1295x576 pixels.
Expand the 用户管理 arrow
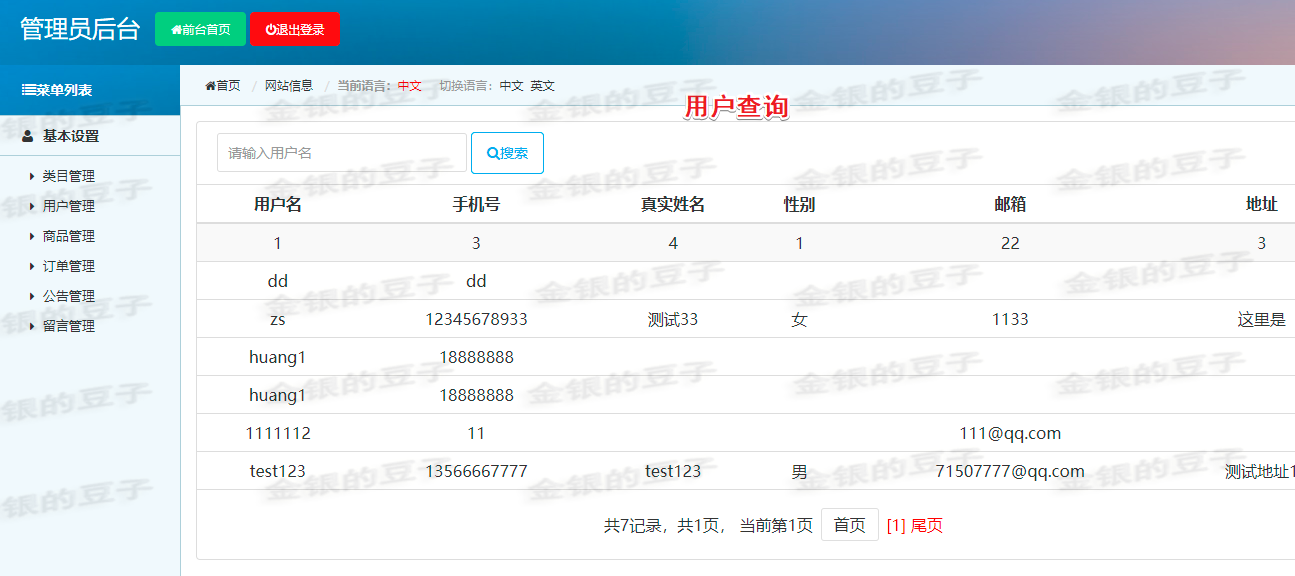pyautogui.click(x=32, y=206)
